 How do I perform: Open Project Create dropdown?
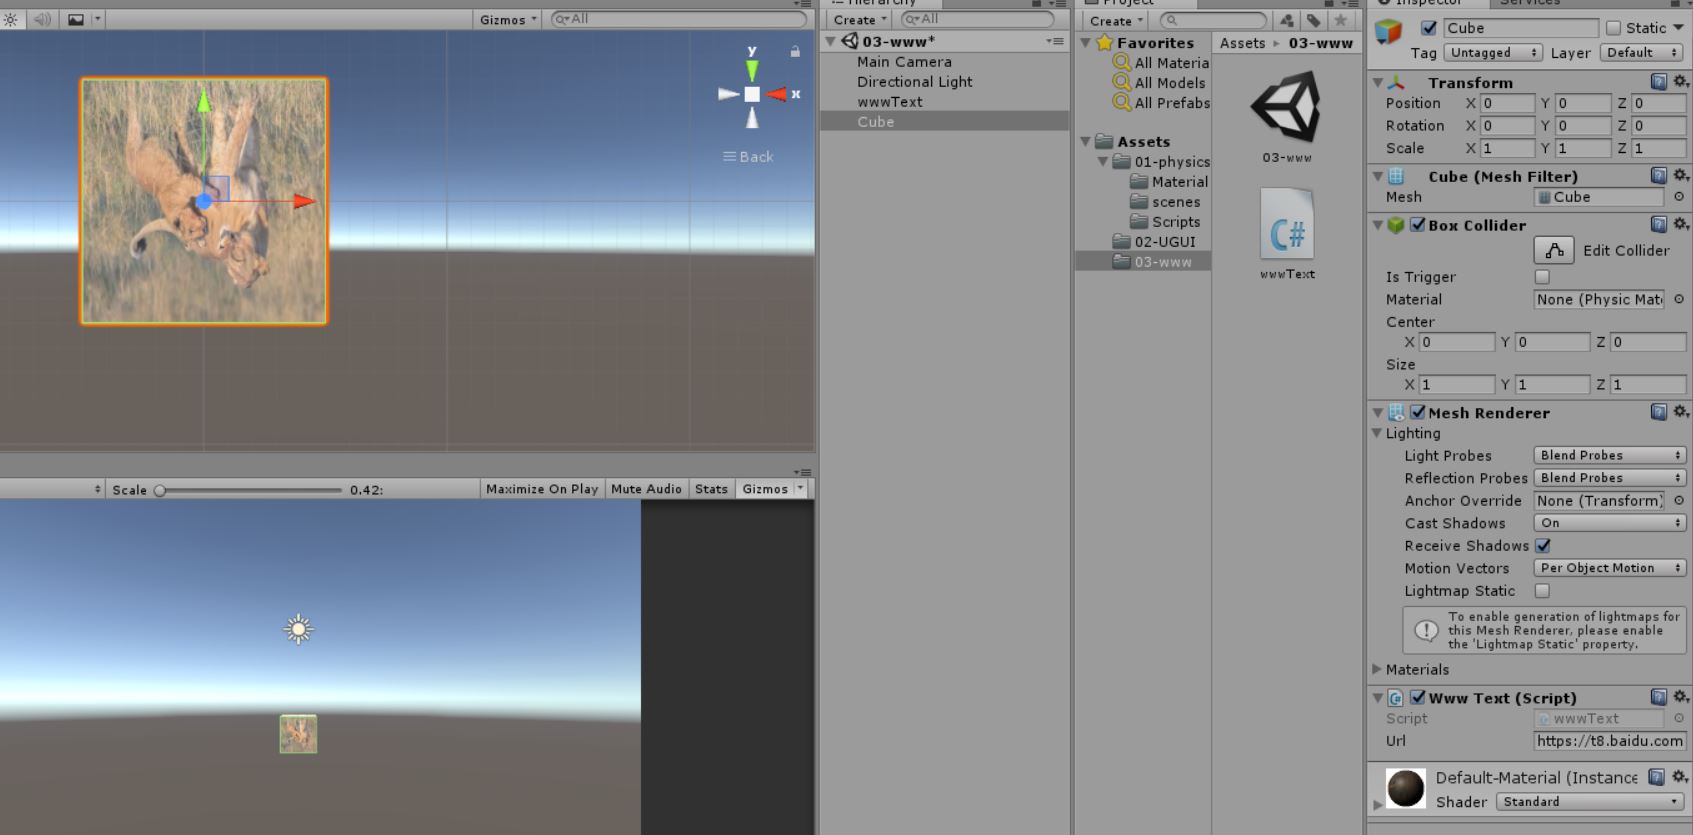[1116, 21]
